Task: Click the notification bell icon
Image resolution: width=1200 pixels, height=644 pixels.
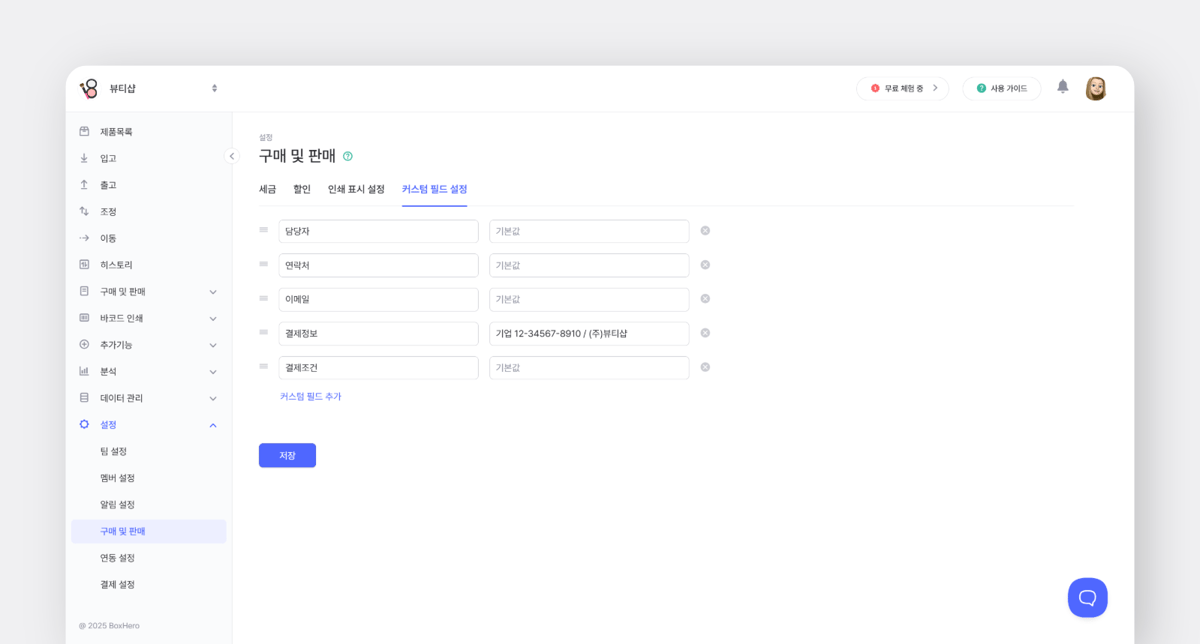Action: click(1062, 88)
